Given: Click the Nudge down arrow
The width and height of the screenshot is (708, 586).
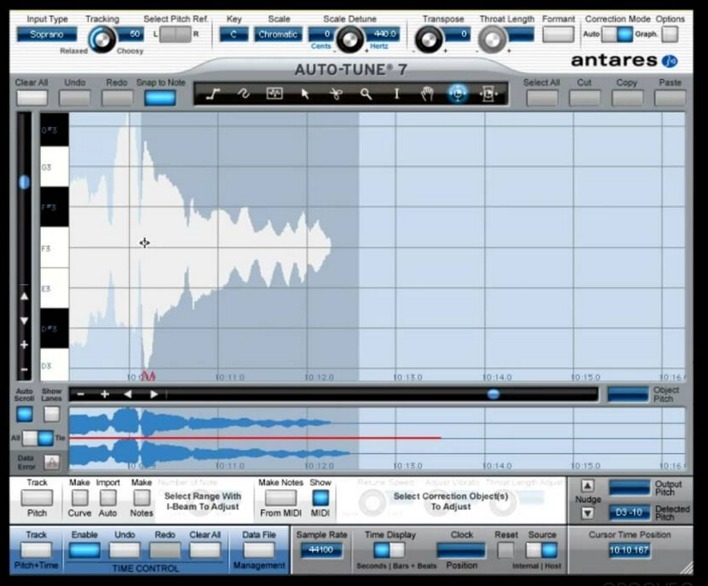Looking at the screenshot, I should (x=587, y=513).
